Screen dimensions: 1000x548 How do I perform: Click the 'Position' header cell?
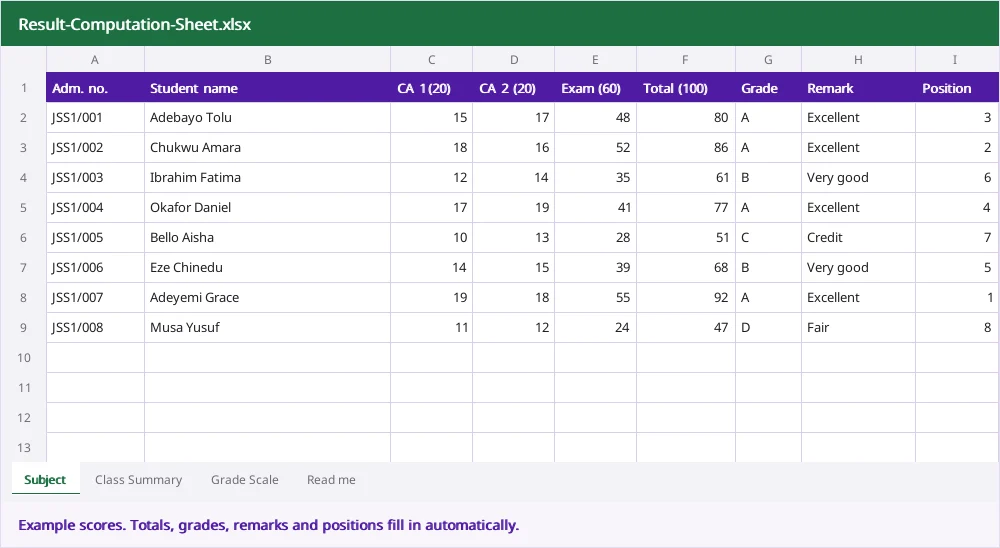pyautogui.click(x=957, y=87)
